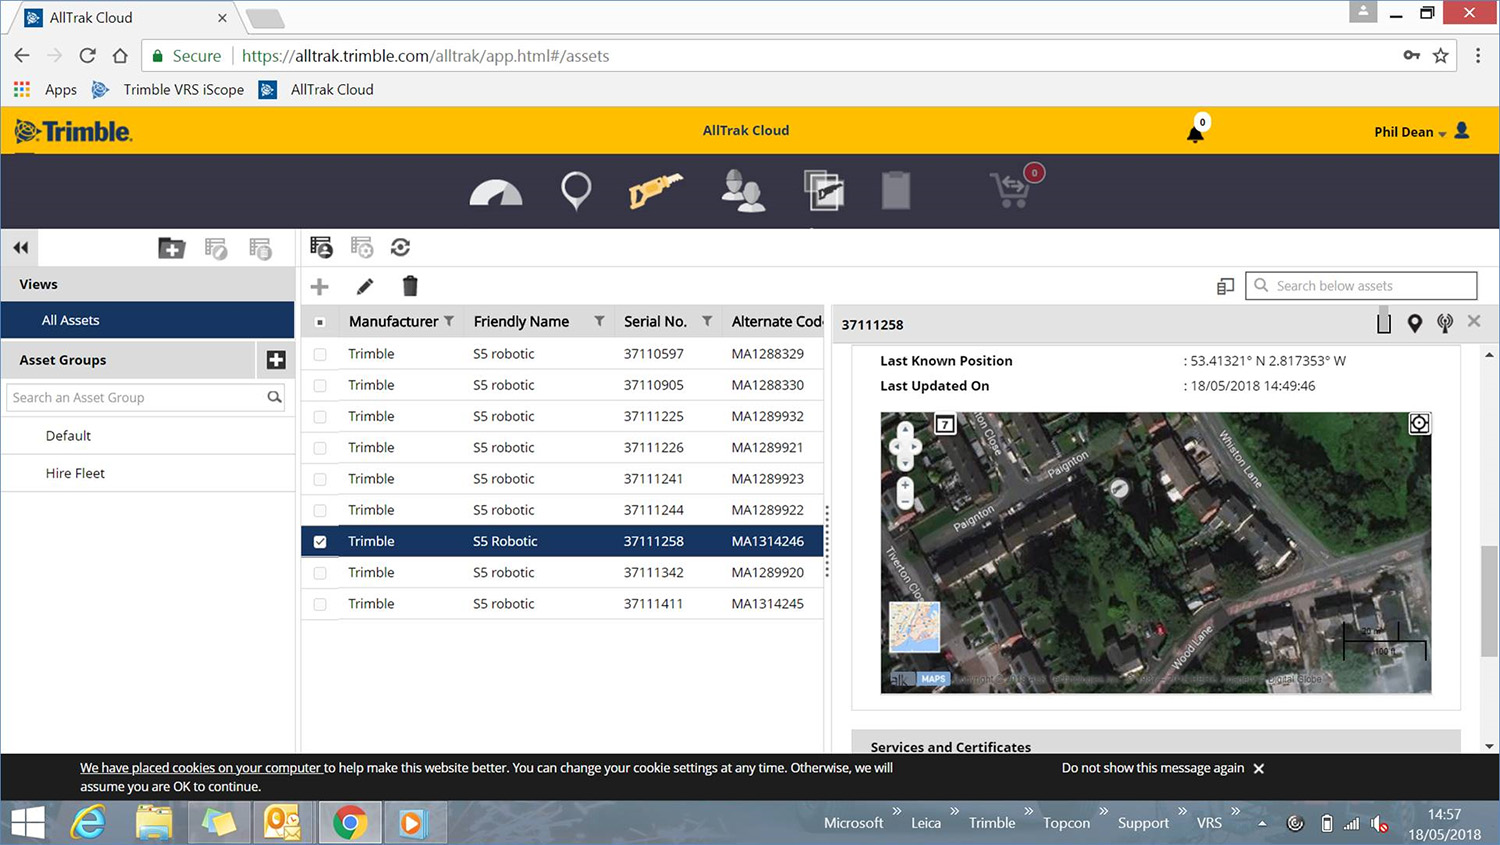The width and height of the screenshot is (1500, 845).
Task: Open the dashboard gauge icon
Action: 496,192
